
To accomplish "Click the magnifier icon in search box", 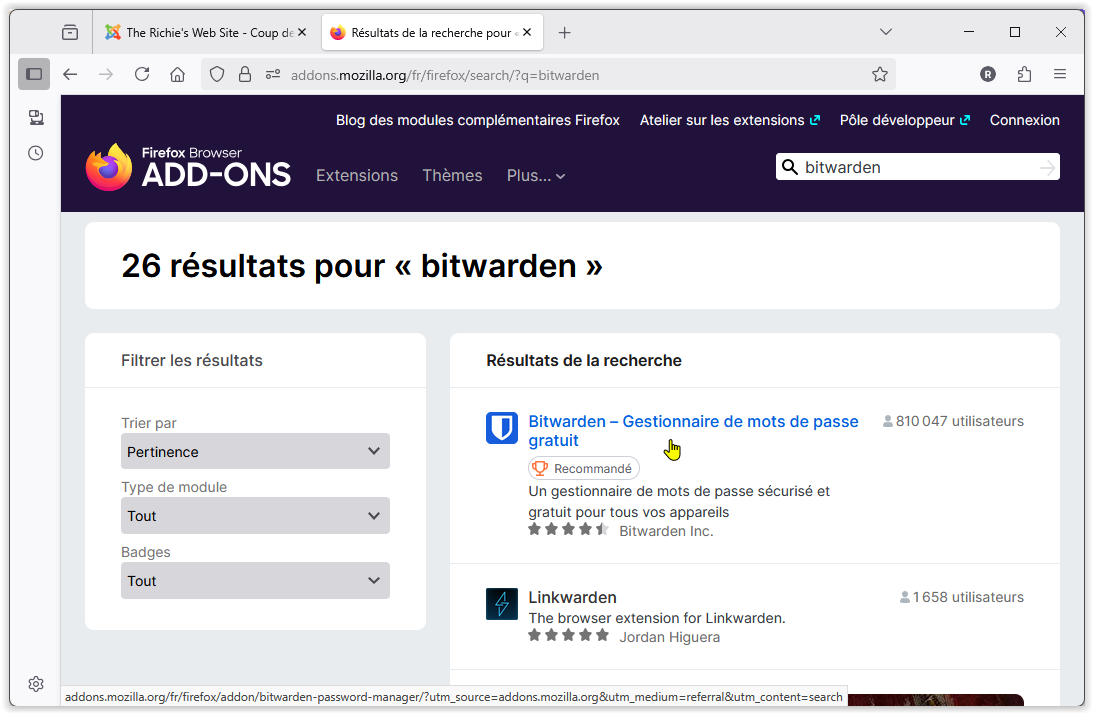I will [x=790, y=167].
